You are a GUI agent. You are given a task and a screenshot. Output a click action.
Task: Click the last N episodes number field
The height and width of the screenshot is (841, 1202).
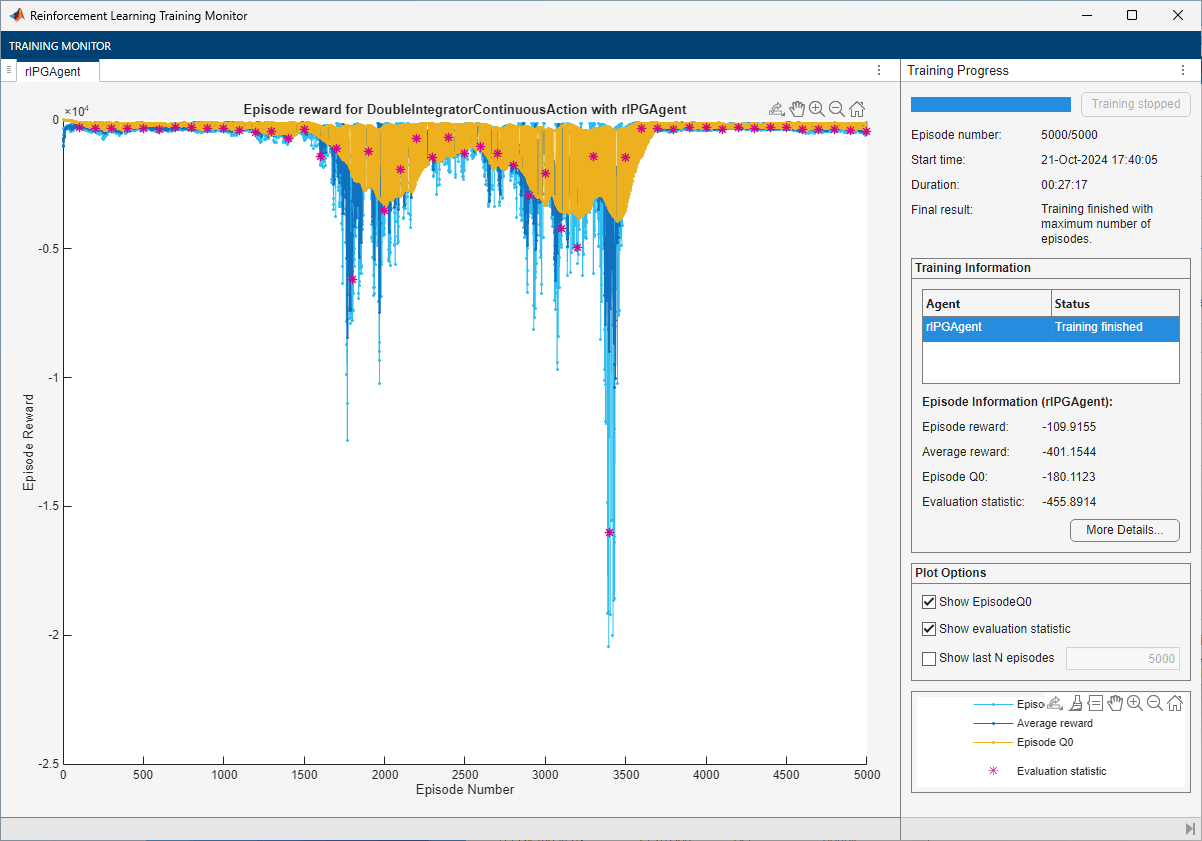(1122, 658)
